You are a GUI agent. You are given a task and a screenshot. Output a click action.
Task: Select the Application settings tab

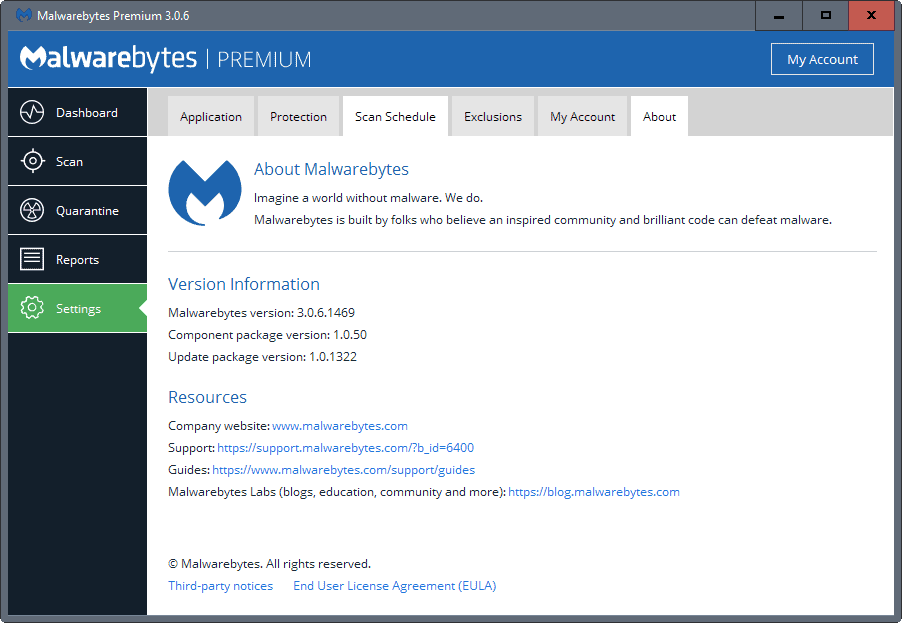coord(210,116)
